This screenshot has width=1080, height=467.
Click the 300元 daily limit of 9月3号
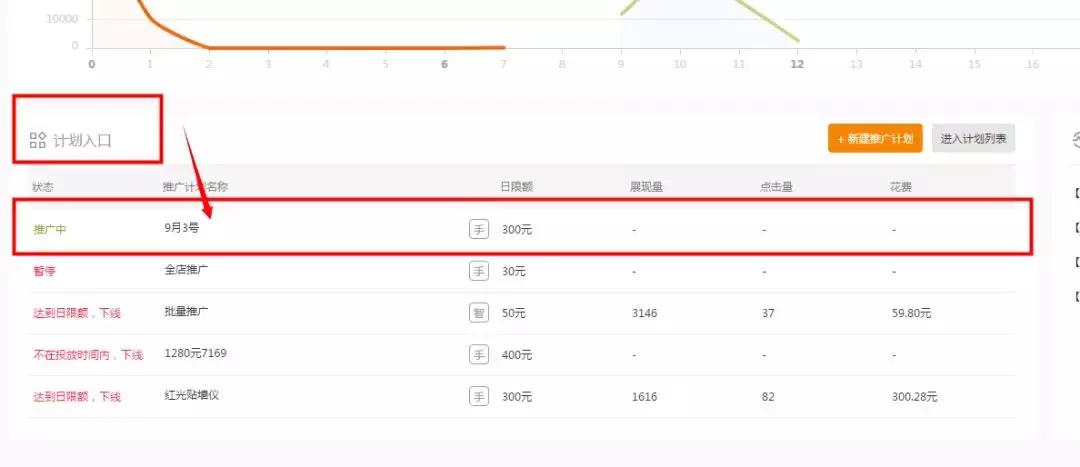pos(517,229)
